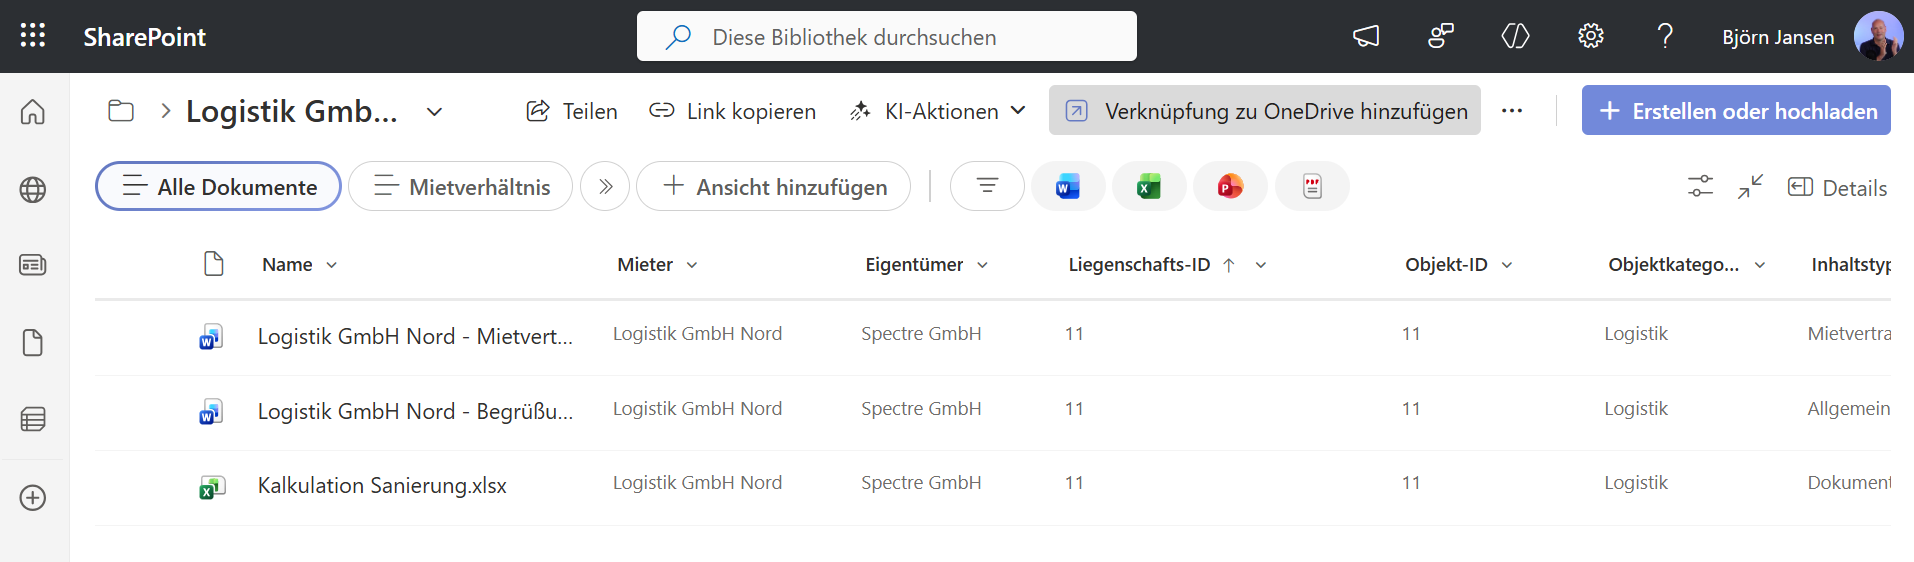Open view settings sliders icon
This screenshot has width=1914, height=562.
(x=1700, y=186)
